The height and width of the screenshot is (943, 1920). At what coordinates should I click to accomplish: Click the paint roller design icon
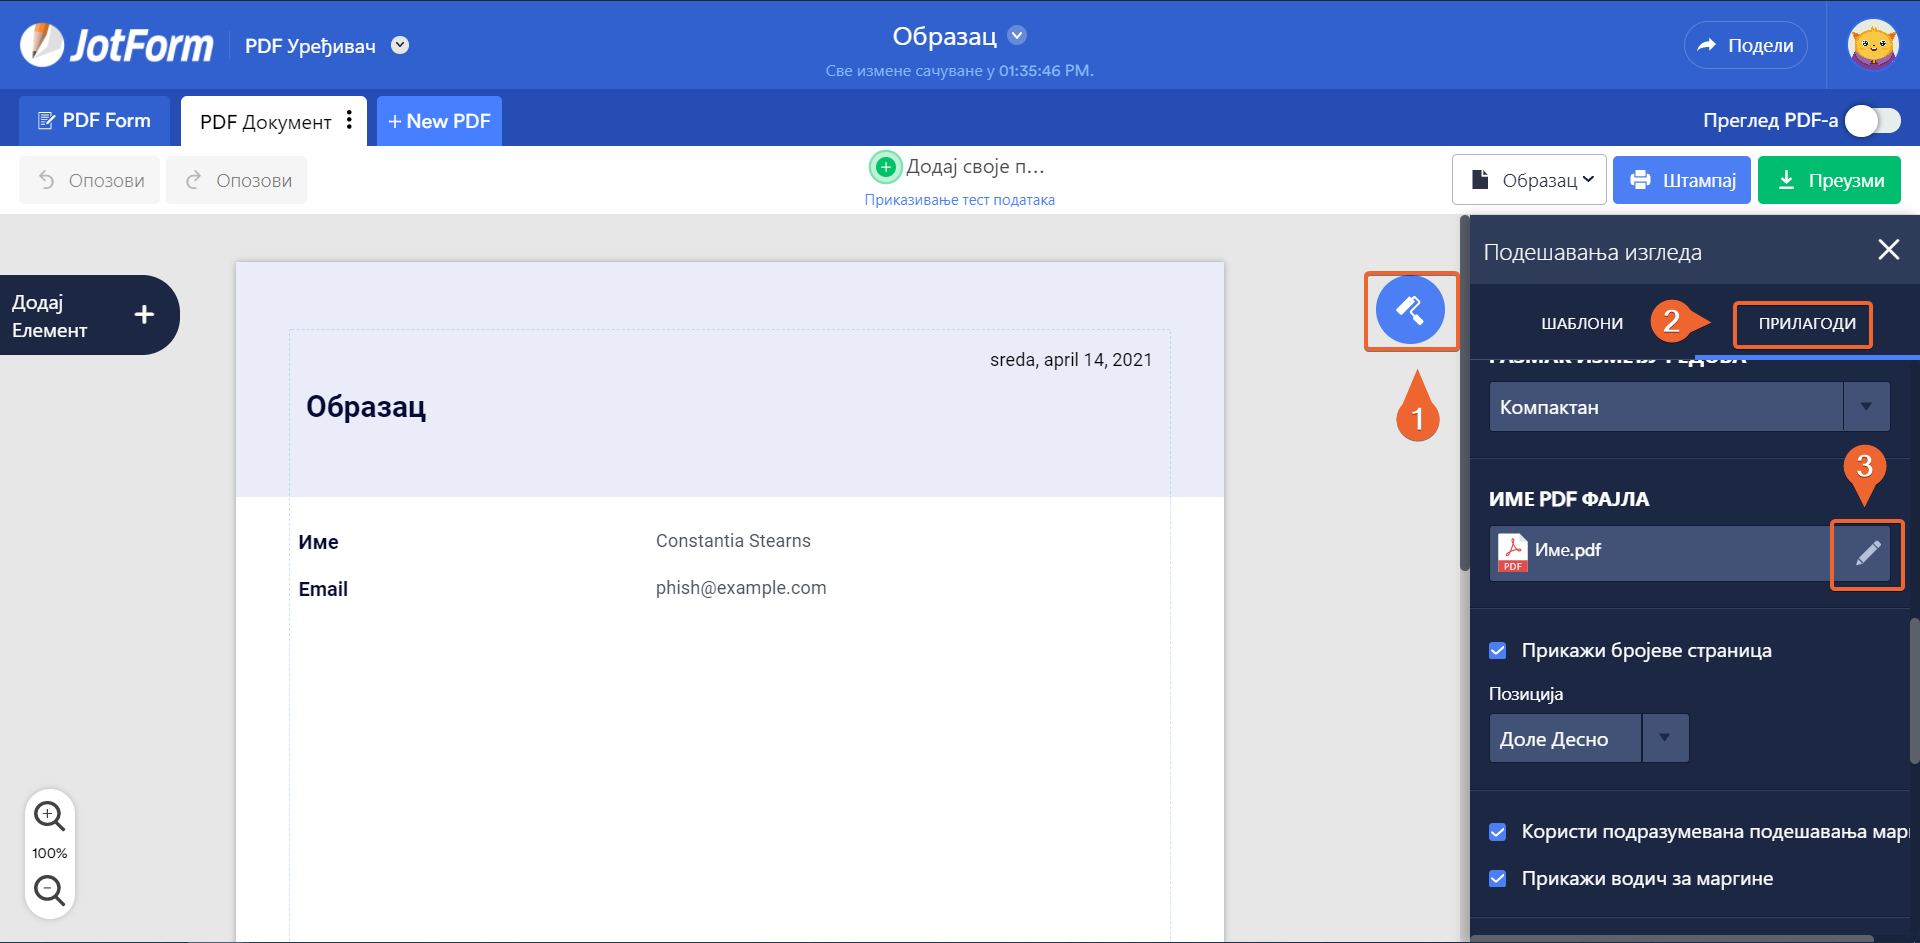pos(1410,310)
